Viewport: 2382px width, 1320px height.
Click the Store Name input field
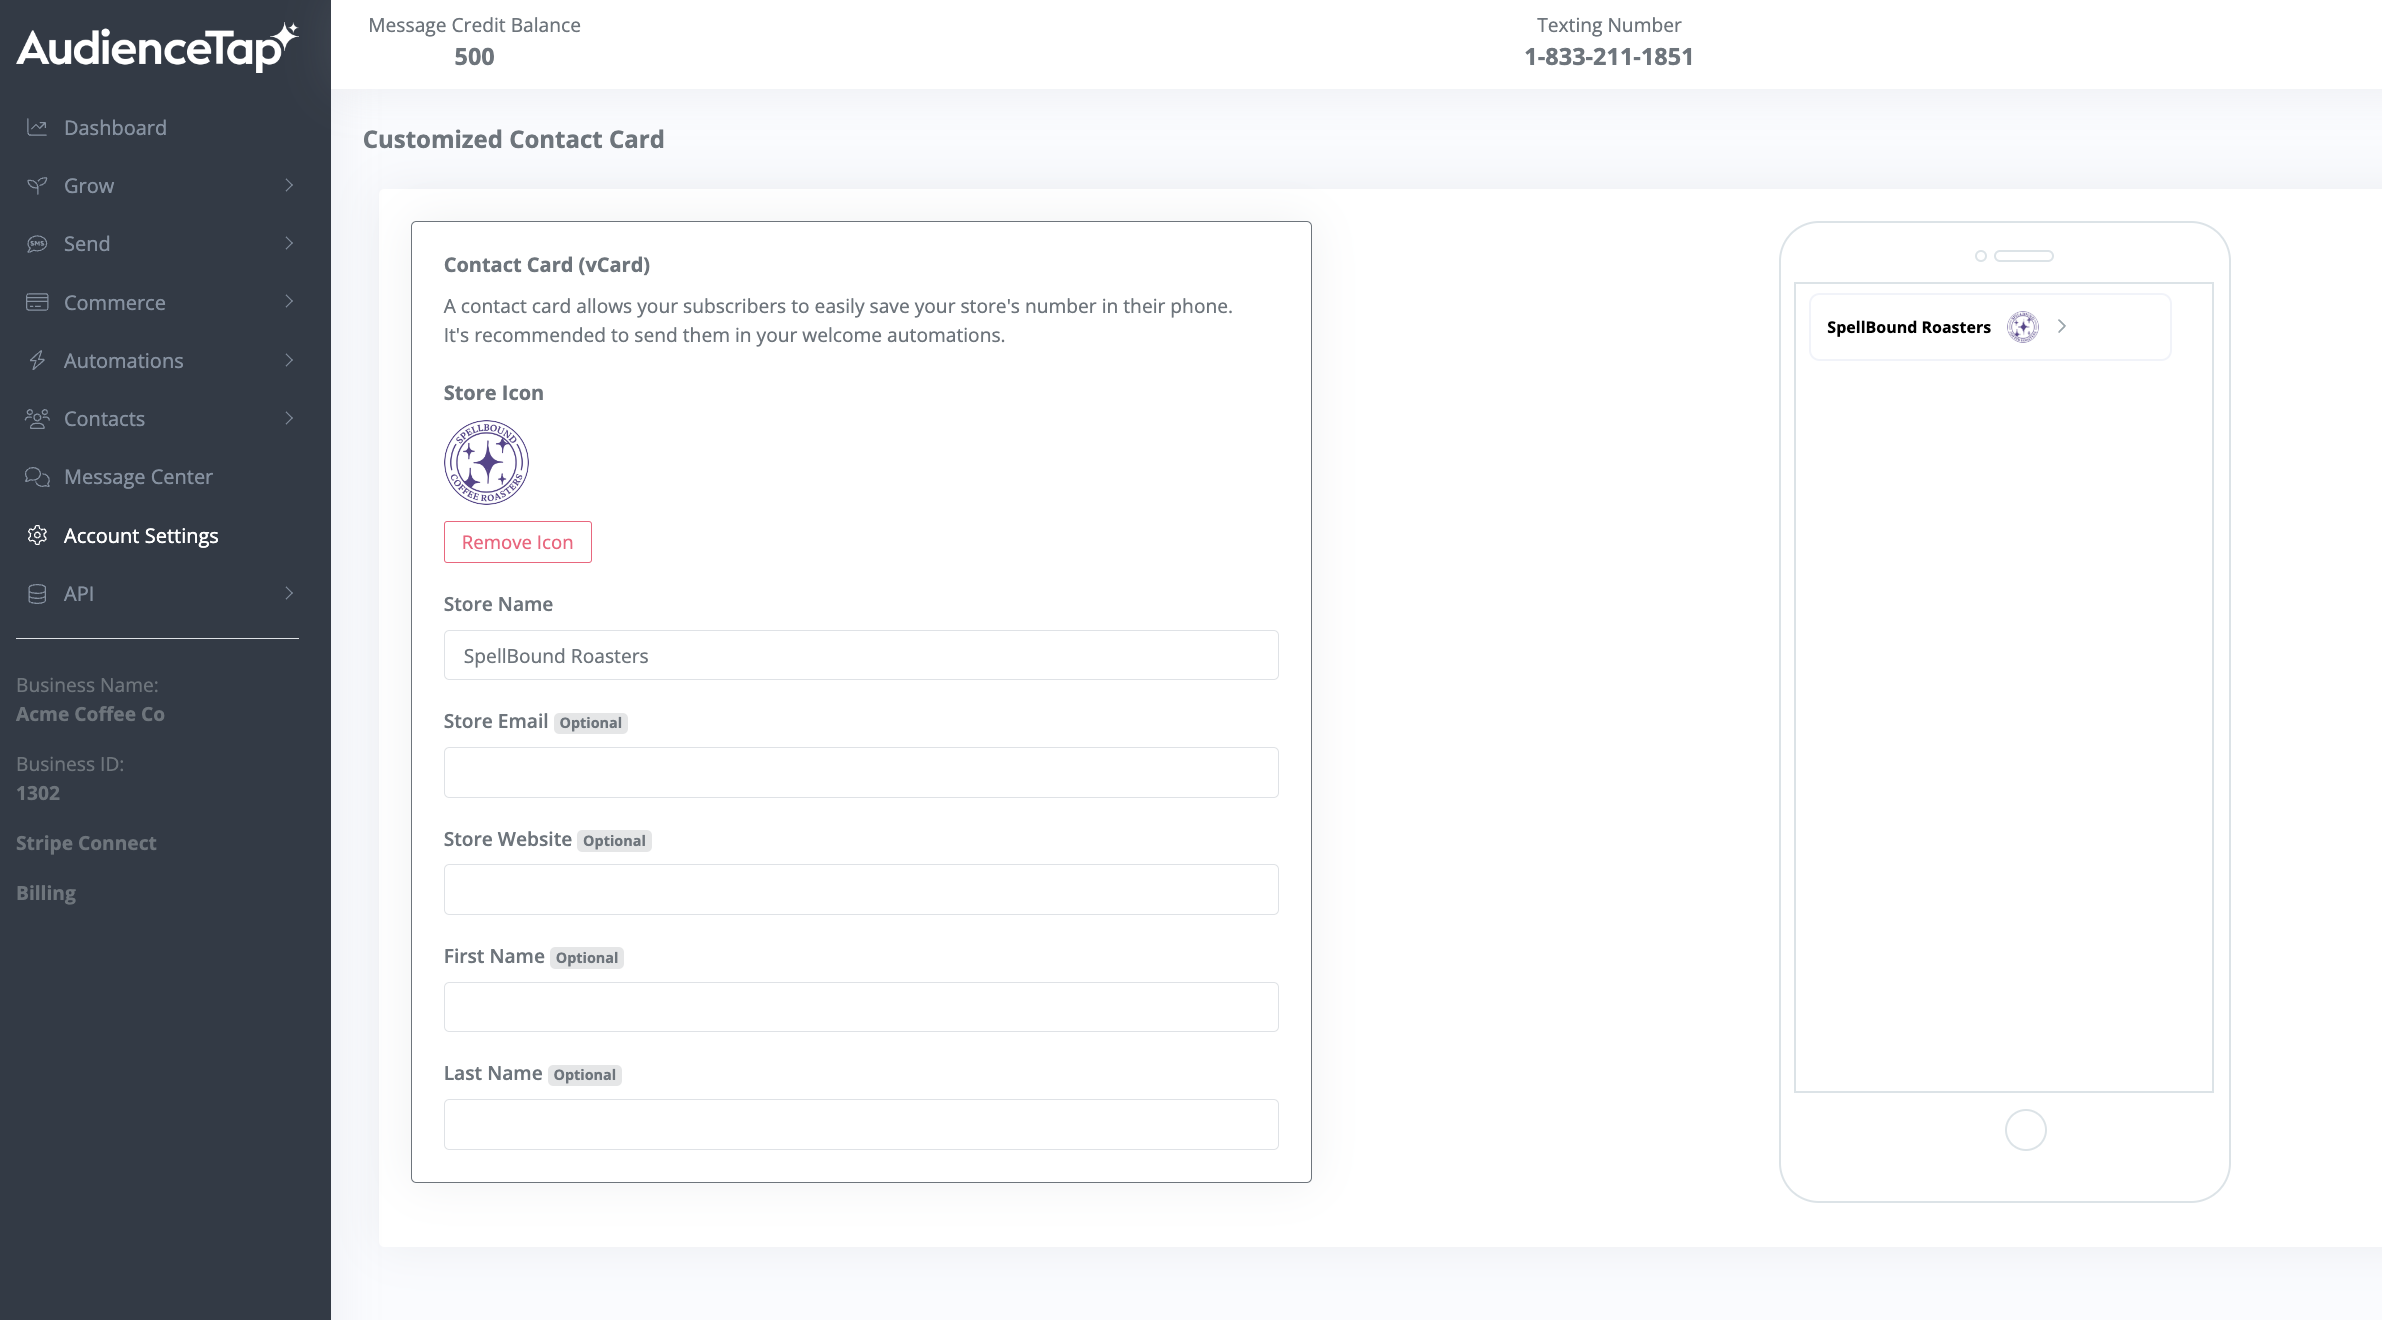point(860,655)
